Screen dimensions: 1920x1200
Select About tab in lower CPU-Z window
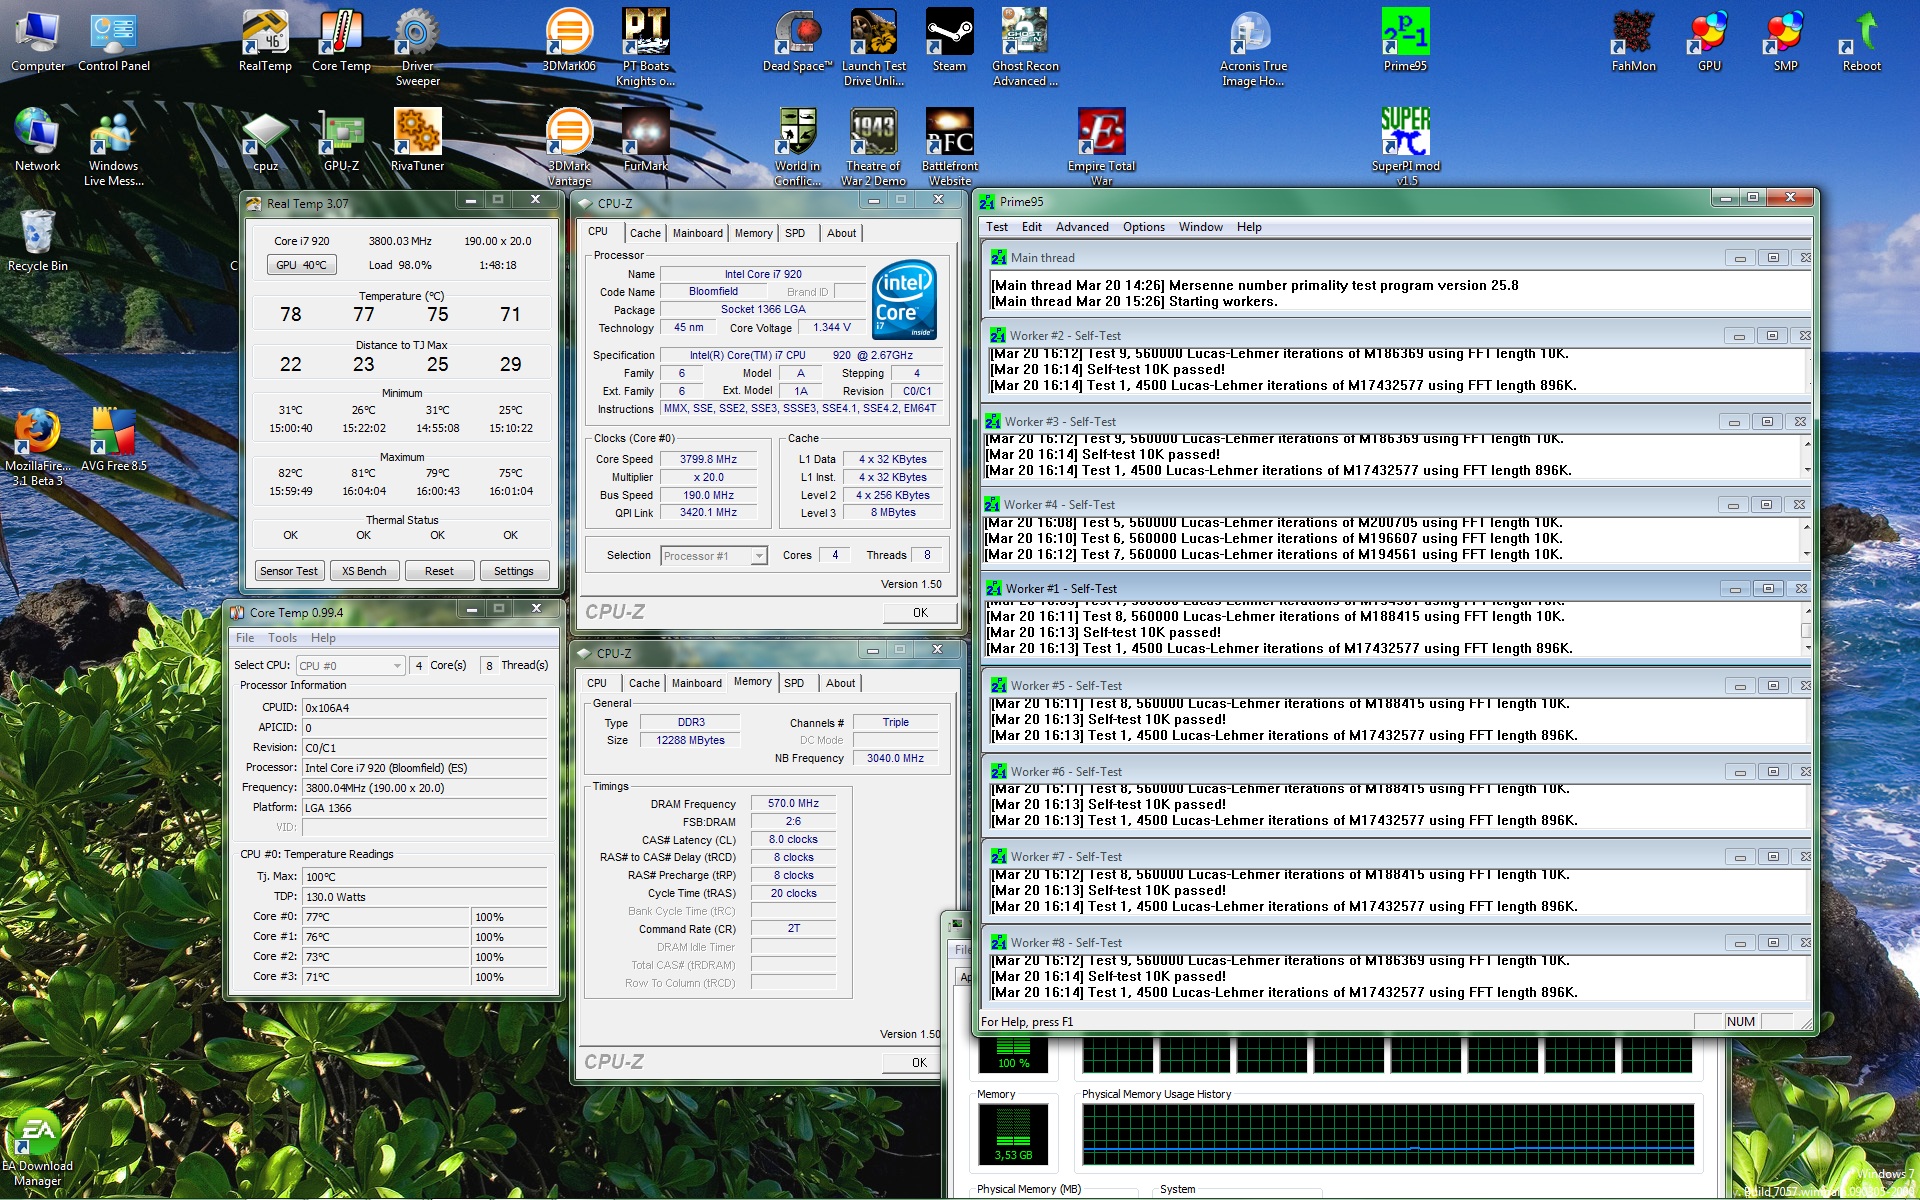tap(840, 683)
